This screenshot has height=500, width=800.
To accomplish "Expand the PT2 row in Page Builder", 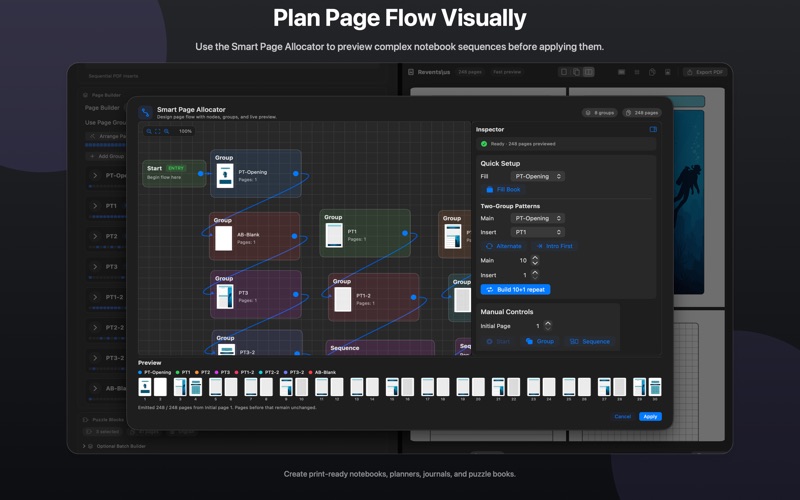I will pos(95,236).
